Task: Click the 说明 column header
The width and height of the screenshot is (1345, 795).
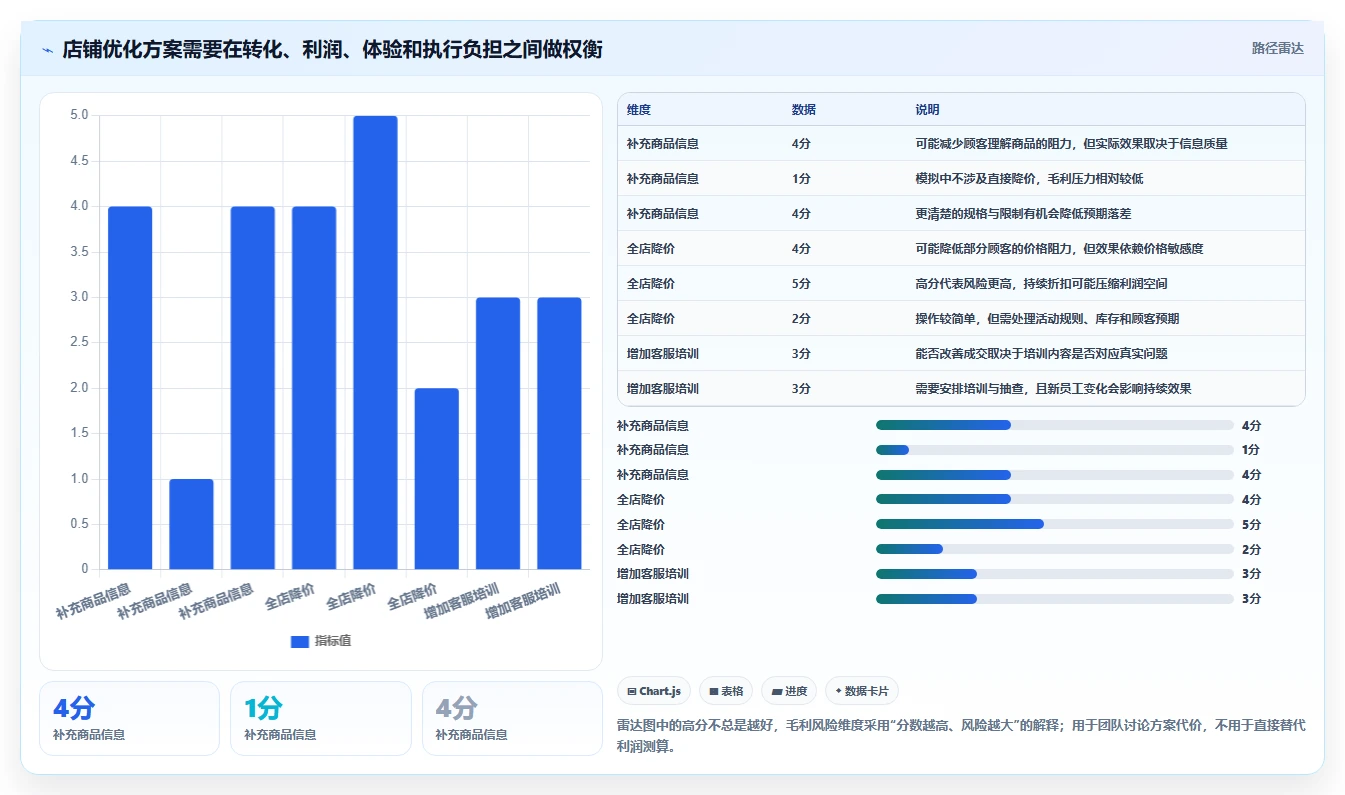Action: [927, 110]
